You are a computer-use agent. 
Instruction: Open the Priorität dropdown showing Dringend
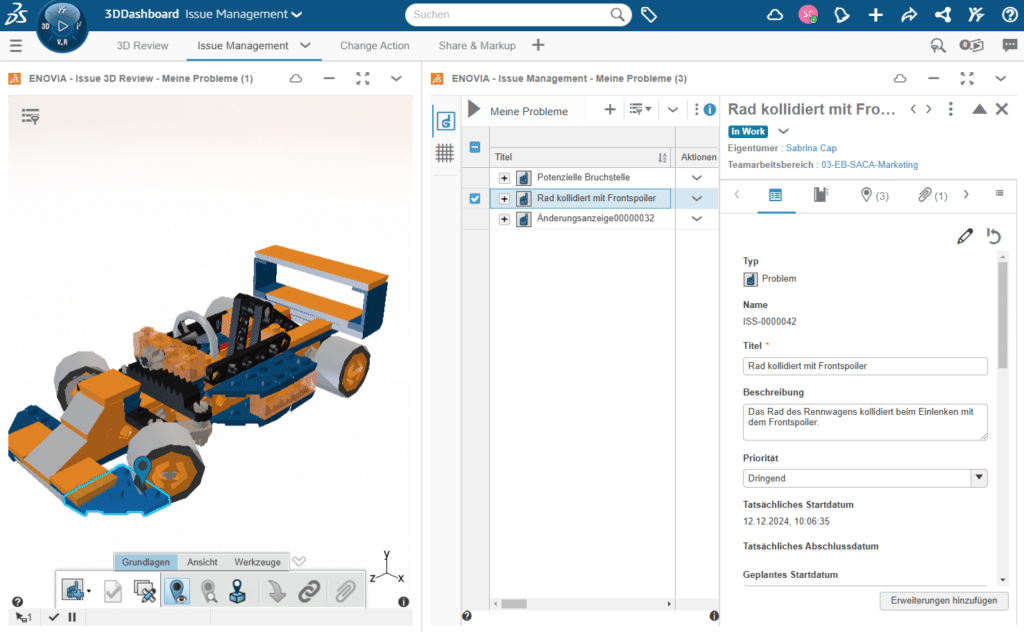(x=978, y=478)
